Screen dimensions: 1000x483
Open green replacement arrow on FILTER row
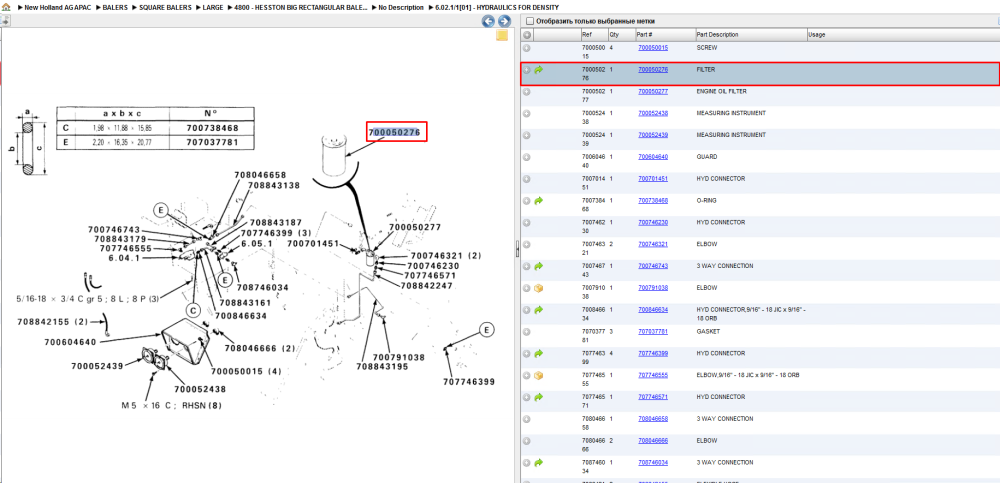538,70
